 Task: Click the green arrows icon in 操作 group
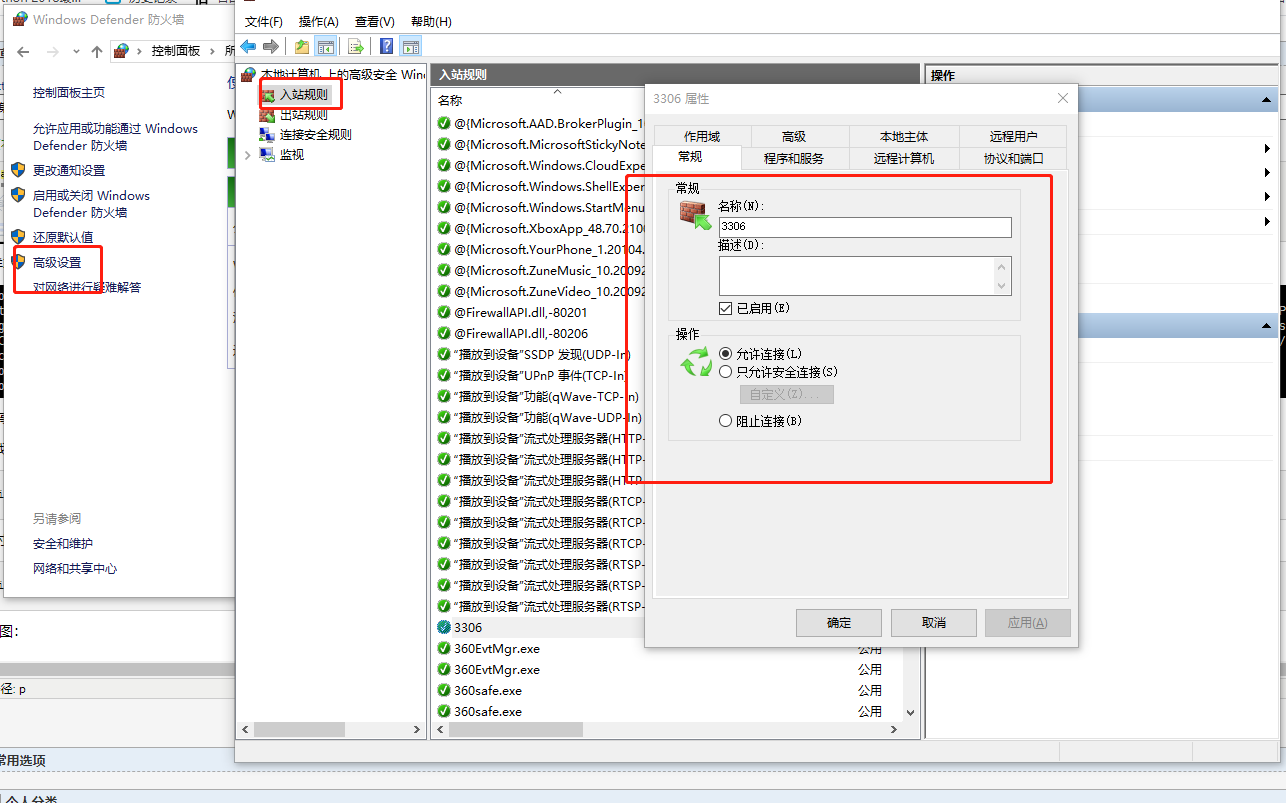pos(696,362)
